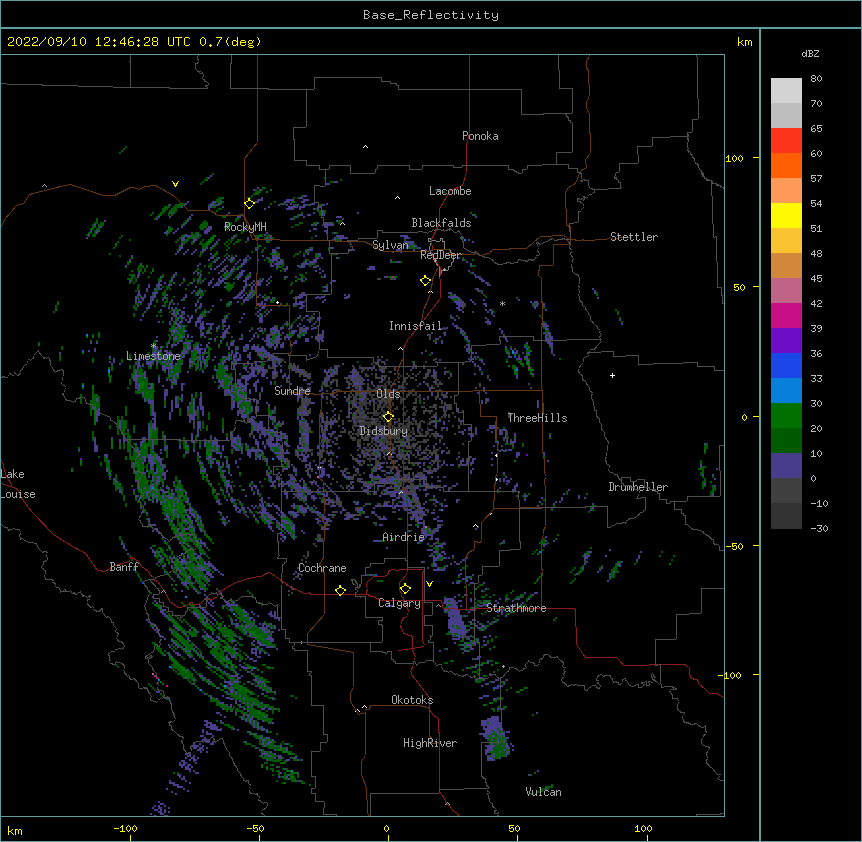Click the red 65 dBZ color swatch
862x842 pixels.
click(786, 140)
